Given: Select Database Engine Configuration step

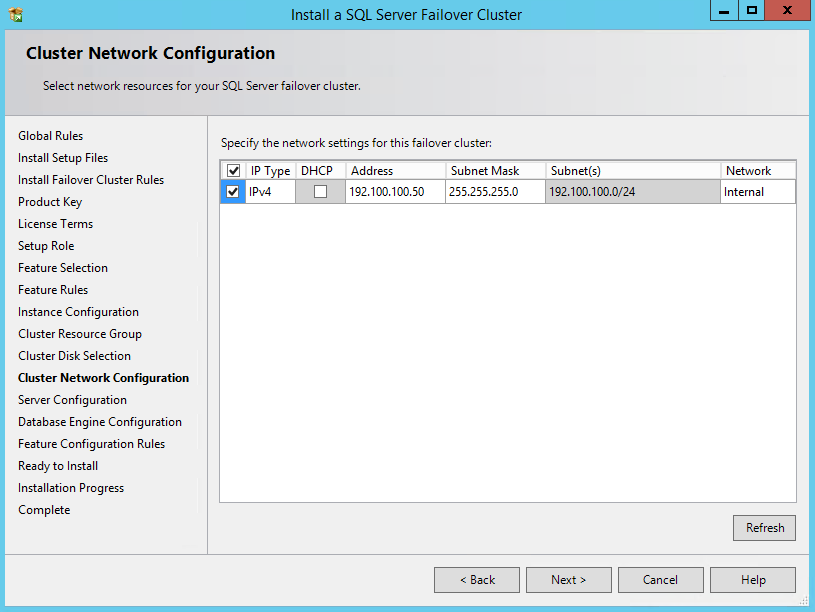Looking at the screenshot, I should (x=100, y=422).
